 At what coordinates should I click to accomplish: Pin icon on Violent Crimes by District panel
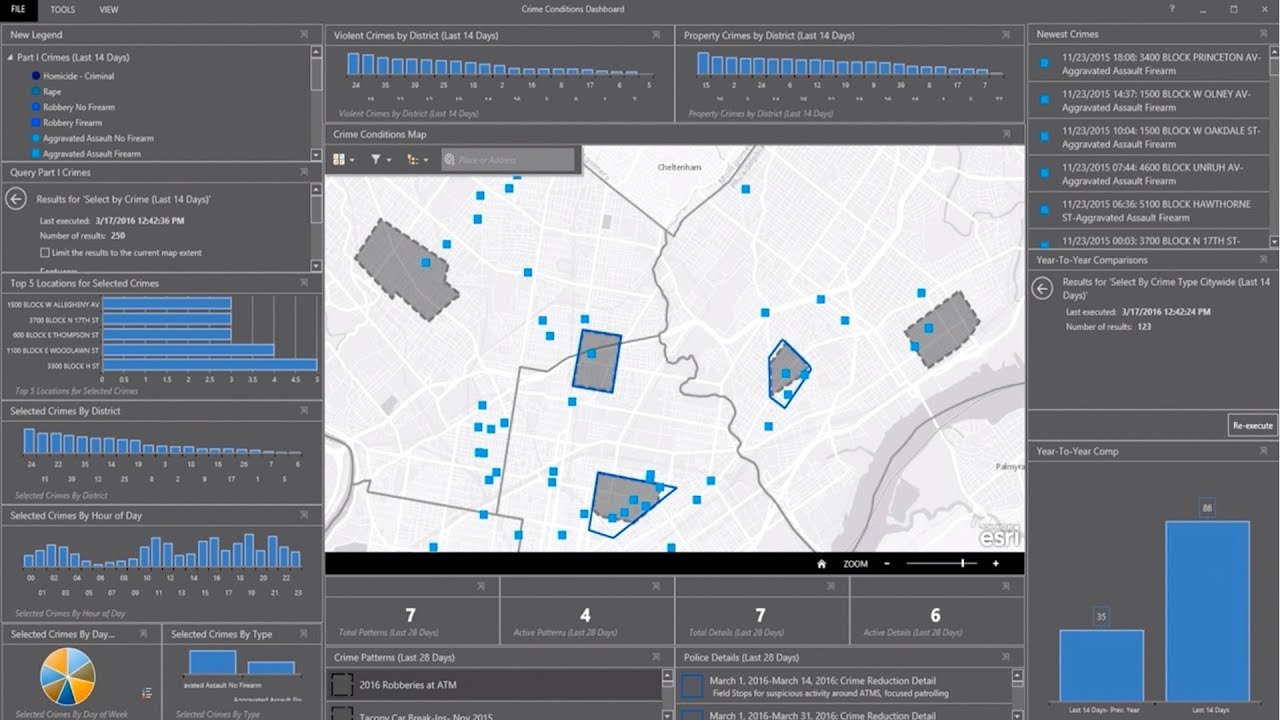[655, 35]
